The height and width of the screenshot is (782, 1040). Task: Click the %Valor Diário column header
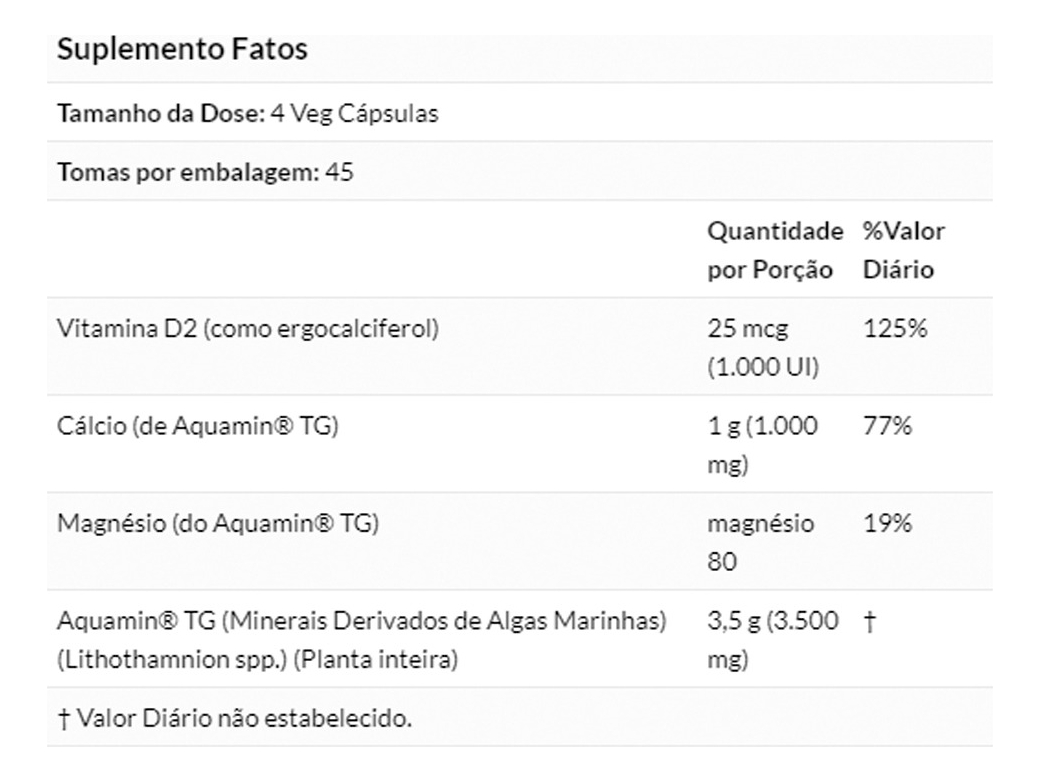(x=903, y=250)
